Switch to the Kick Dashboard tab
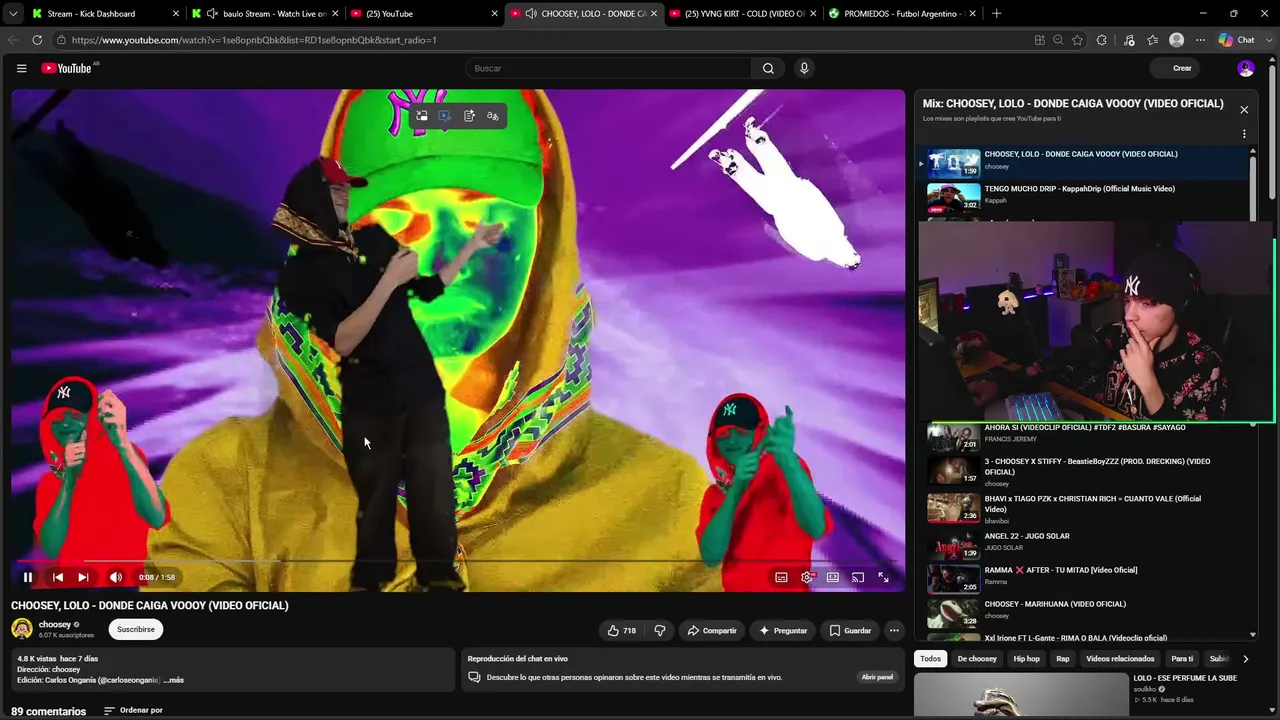 click(x=104, y=14)
